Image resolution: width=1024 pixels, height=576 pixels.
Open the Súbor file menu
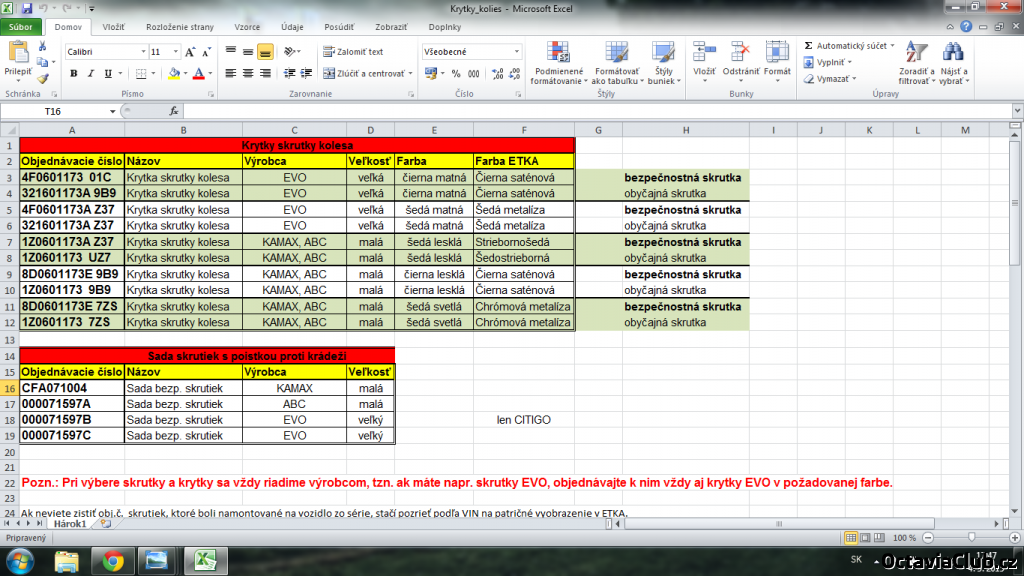21,27
